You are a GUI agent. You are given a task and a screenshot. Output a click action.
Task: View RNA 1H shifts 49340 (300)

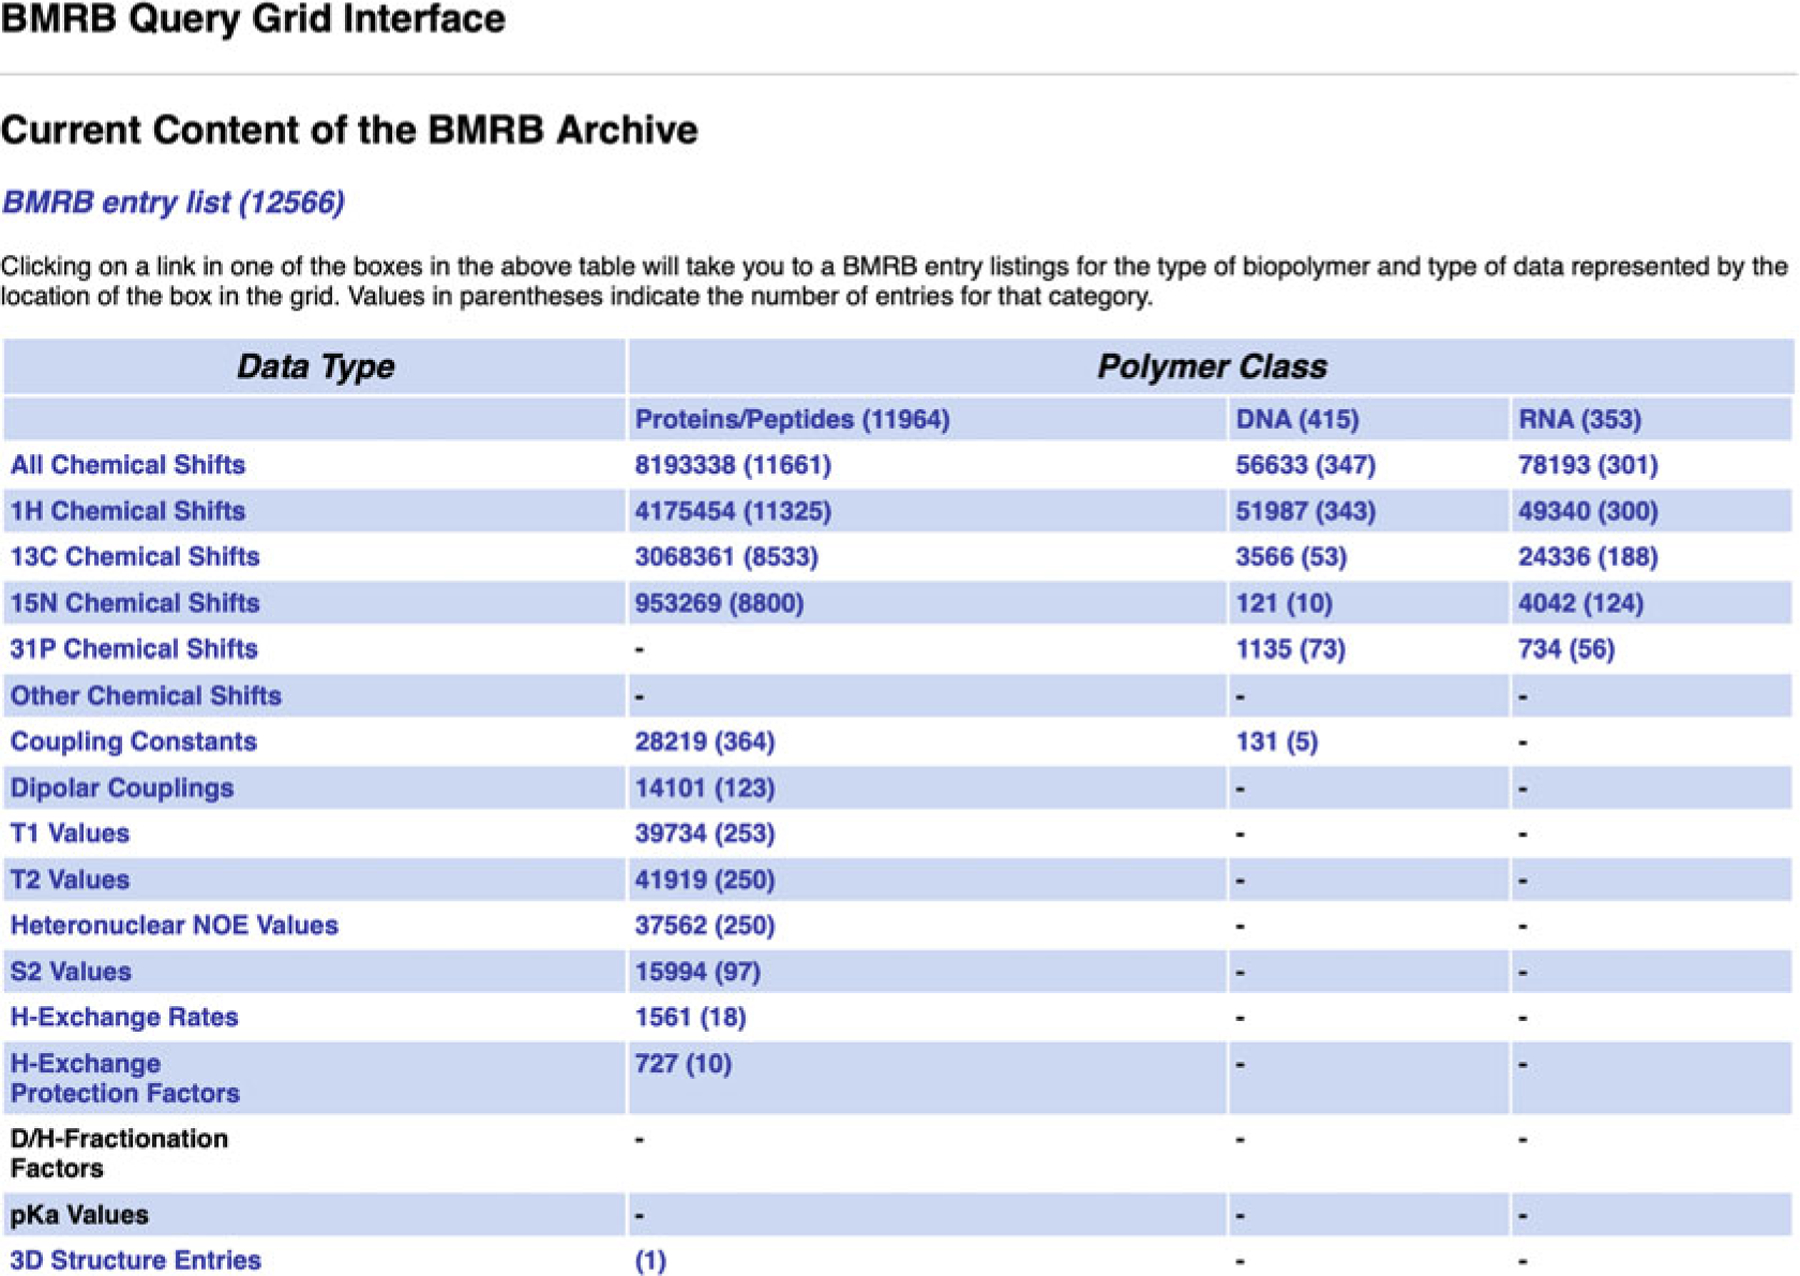click(x=1588, y=511)
